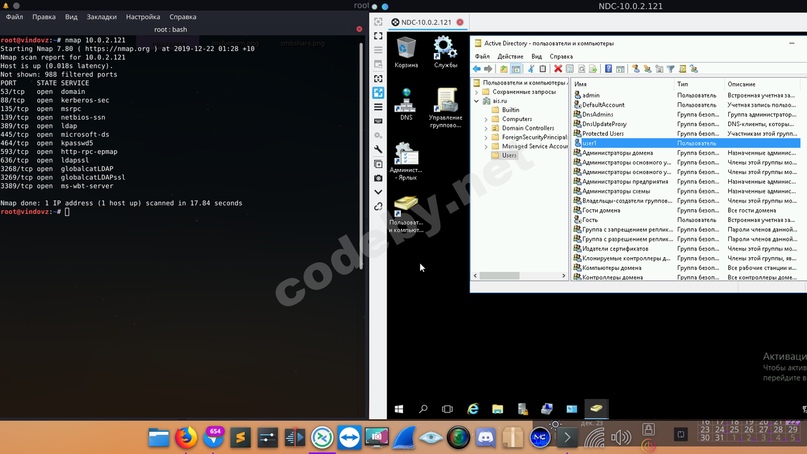This screenshot has width=807, height=454.
Task: Click the filter funnel icon in the AD toolbar
Action: pyautogui.click(x=670, y=69)
